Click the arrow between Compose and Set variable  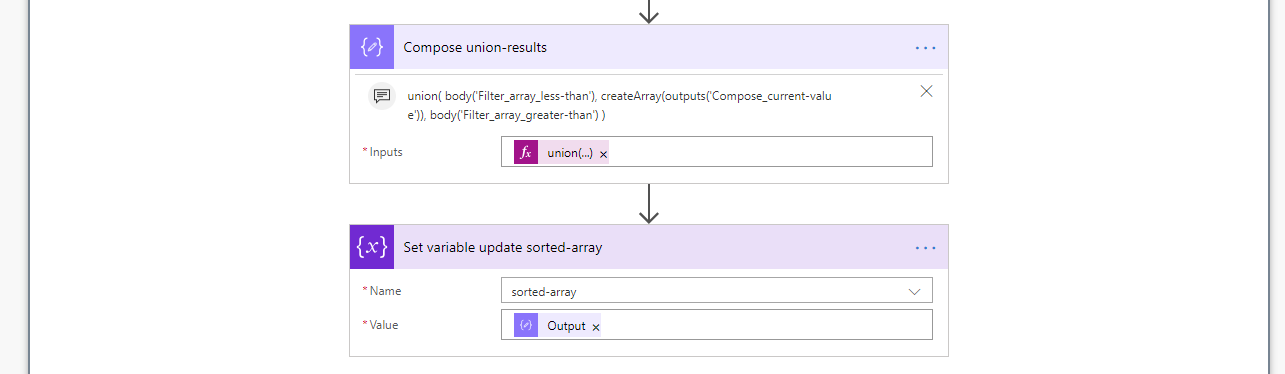650,204
